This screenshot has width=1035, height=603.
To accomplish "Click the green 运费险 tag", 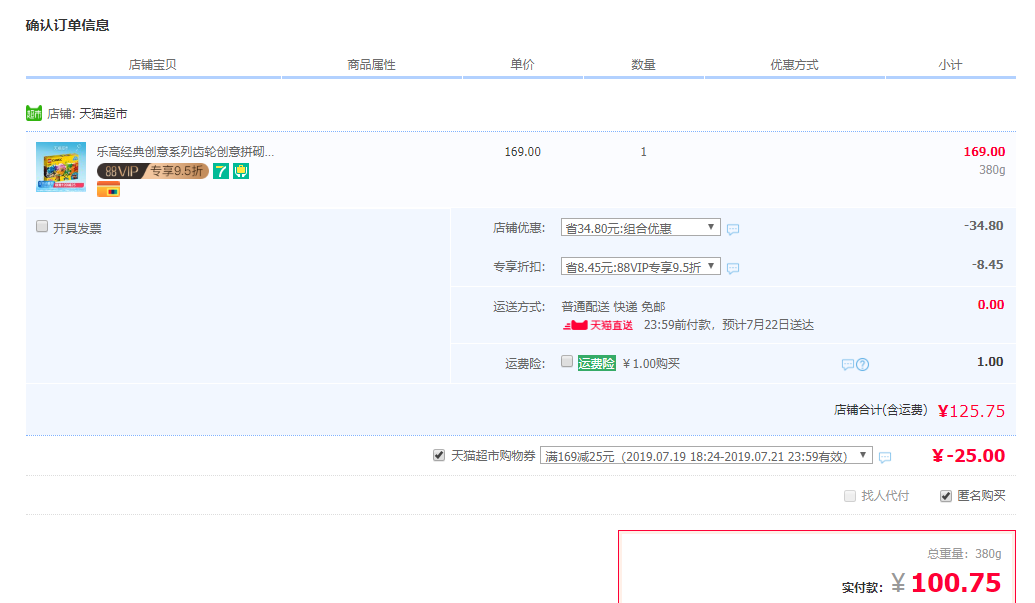I will click(597, 364).
